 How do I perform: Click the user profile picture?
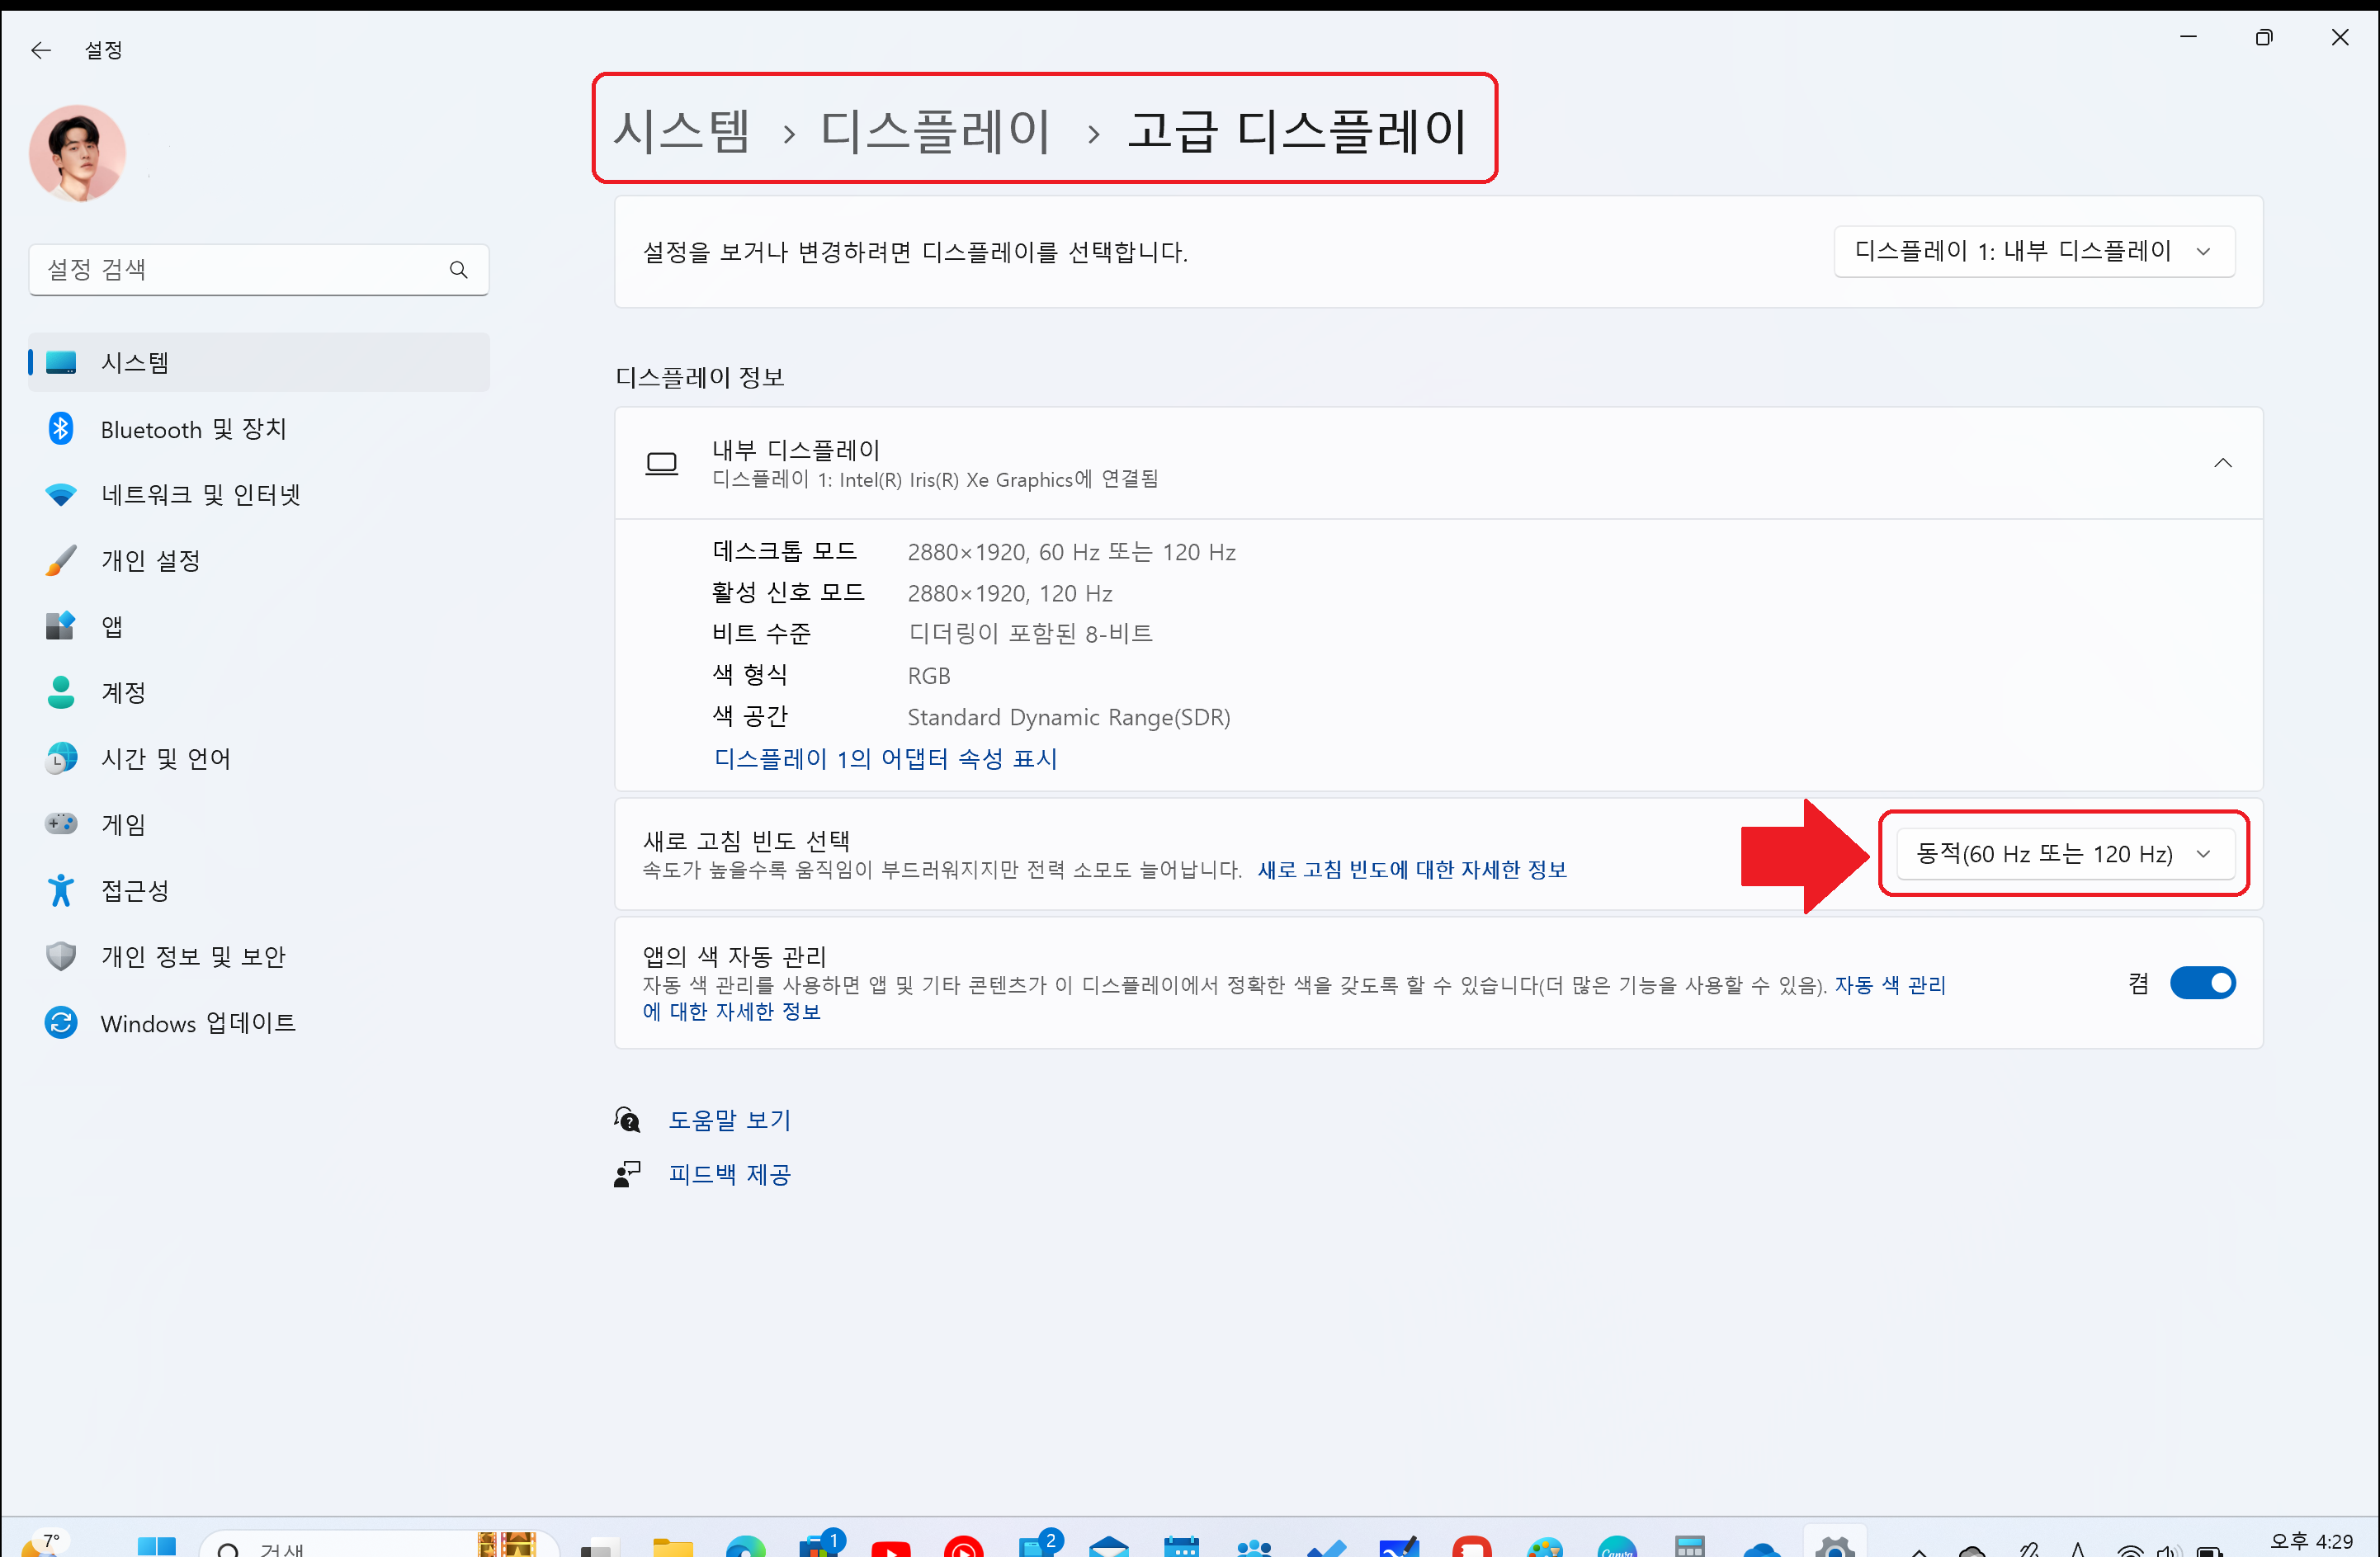[78, 153]
